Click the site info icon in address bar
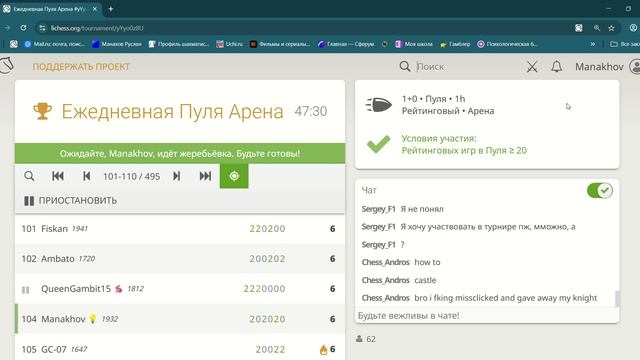The height and width of the screenshot is (360, 640). 42,28
